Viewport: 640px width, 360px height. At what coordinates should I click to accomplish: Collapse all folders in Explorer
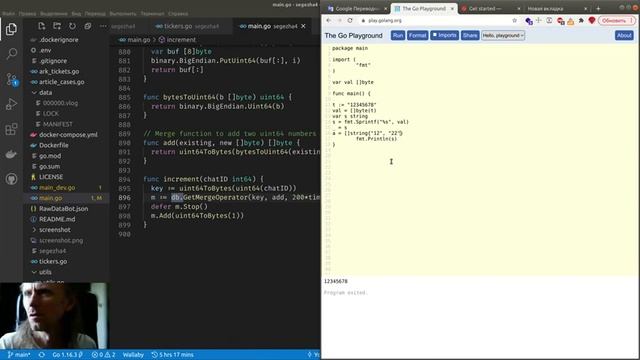pos(88,26)
